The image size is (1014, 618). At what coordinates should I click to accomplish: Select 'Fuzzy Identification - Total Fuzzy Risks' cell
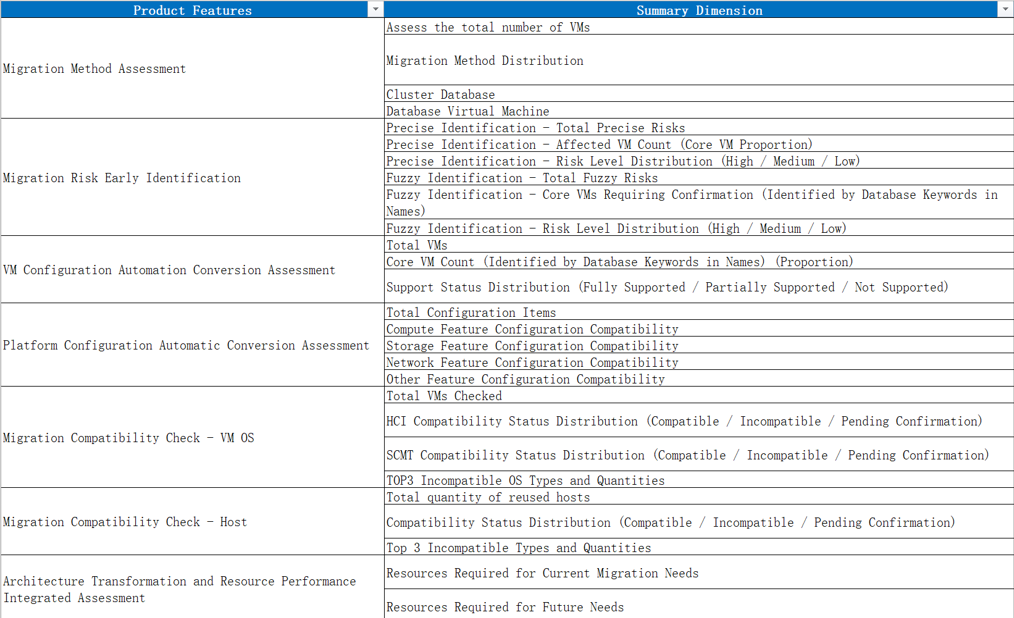point(699,178)
